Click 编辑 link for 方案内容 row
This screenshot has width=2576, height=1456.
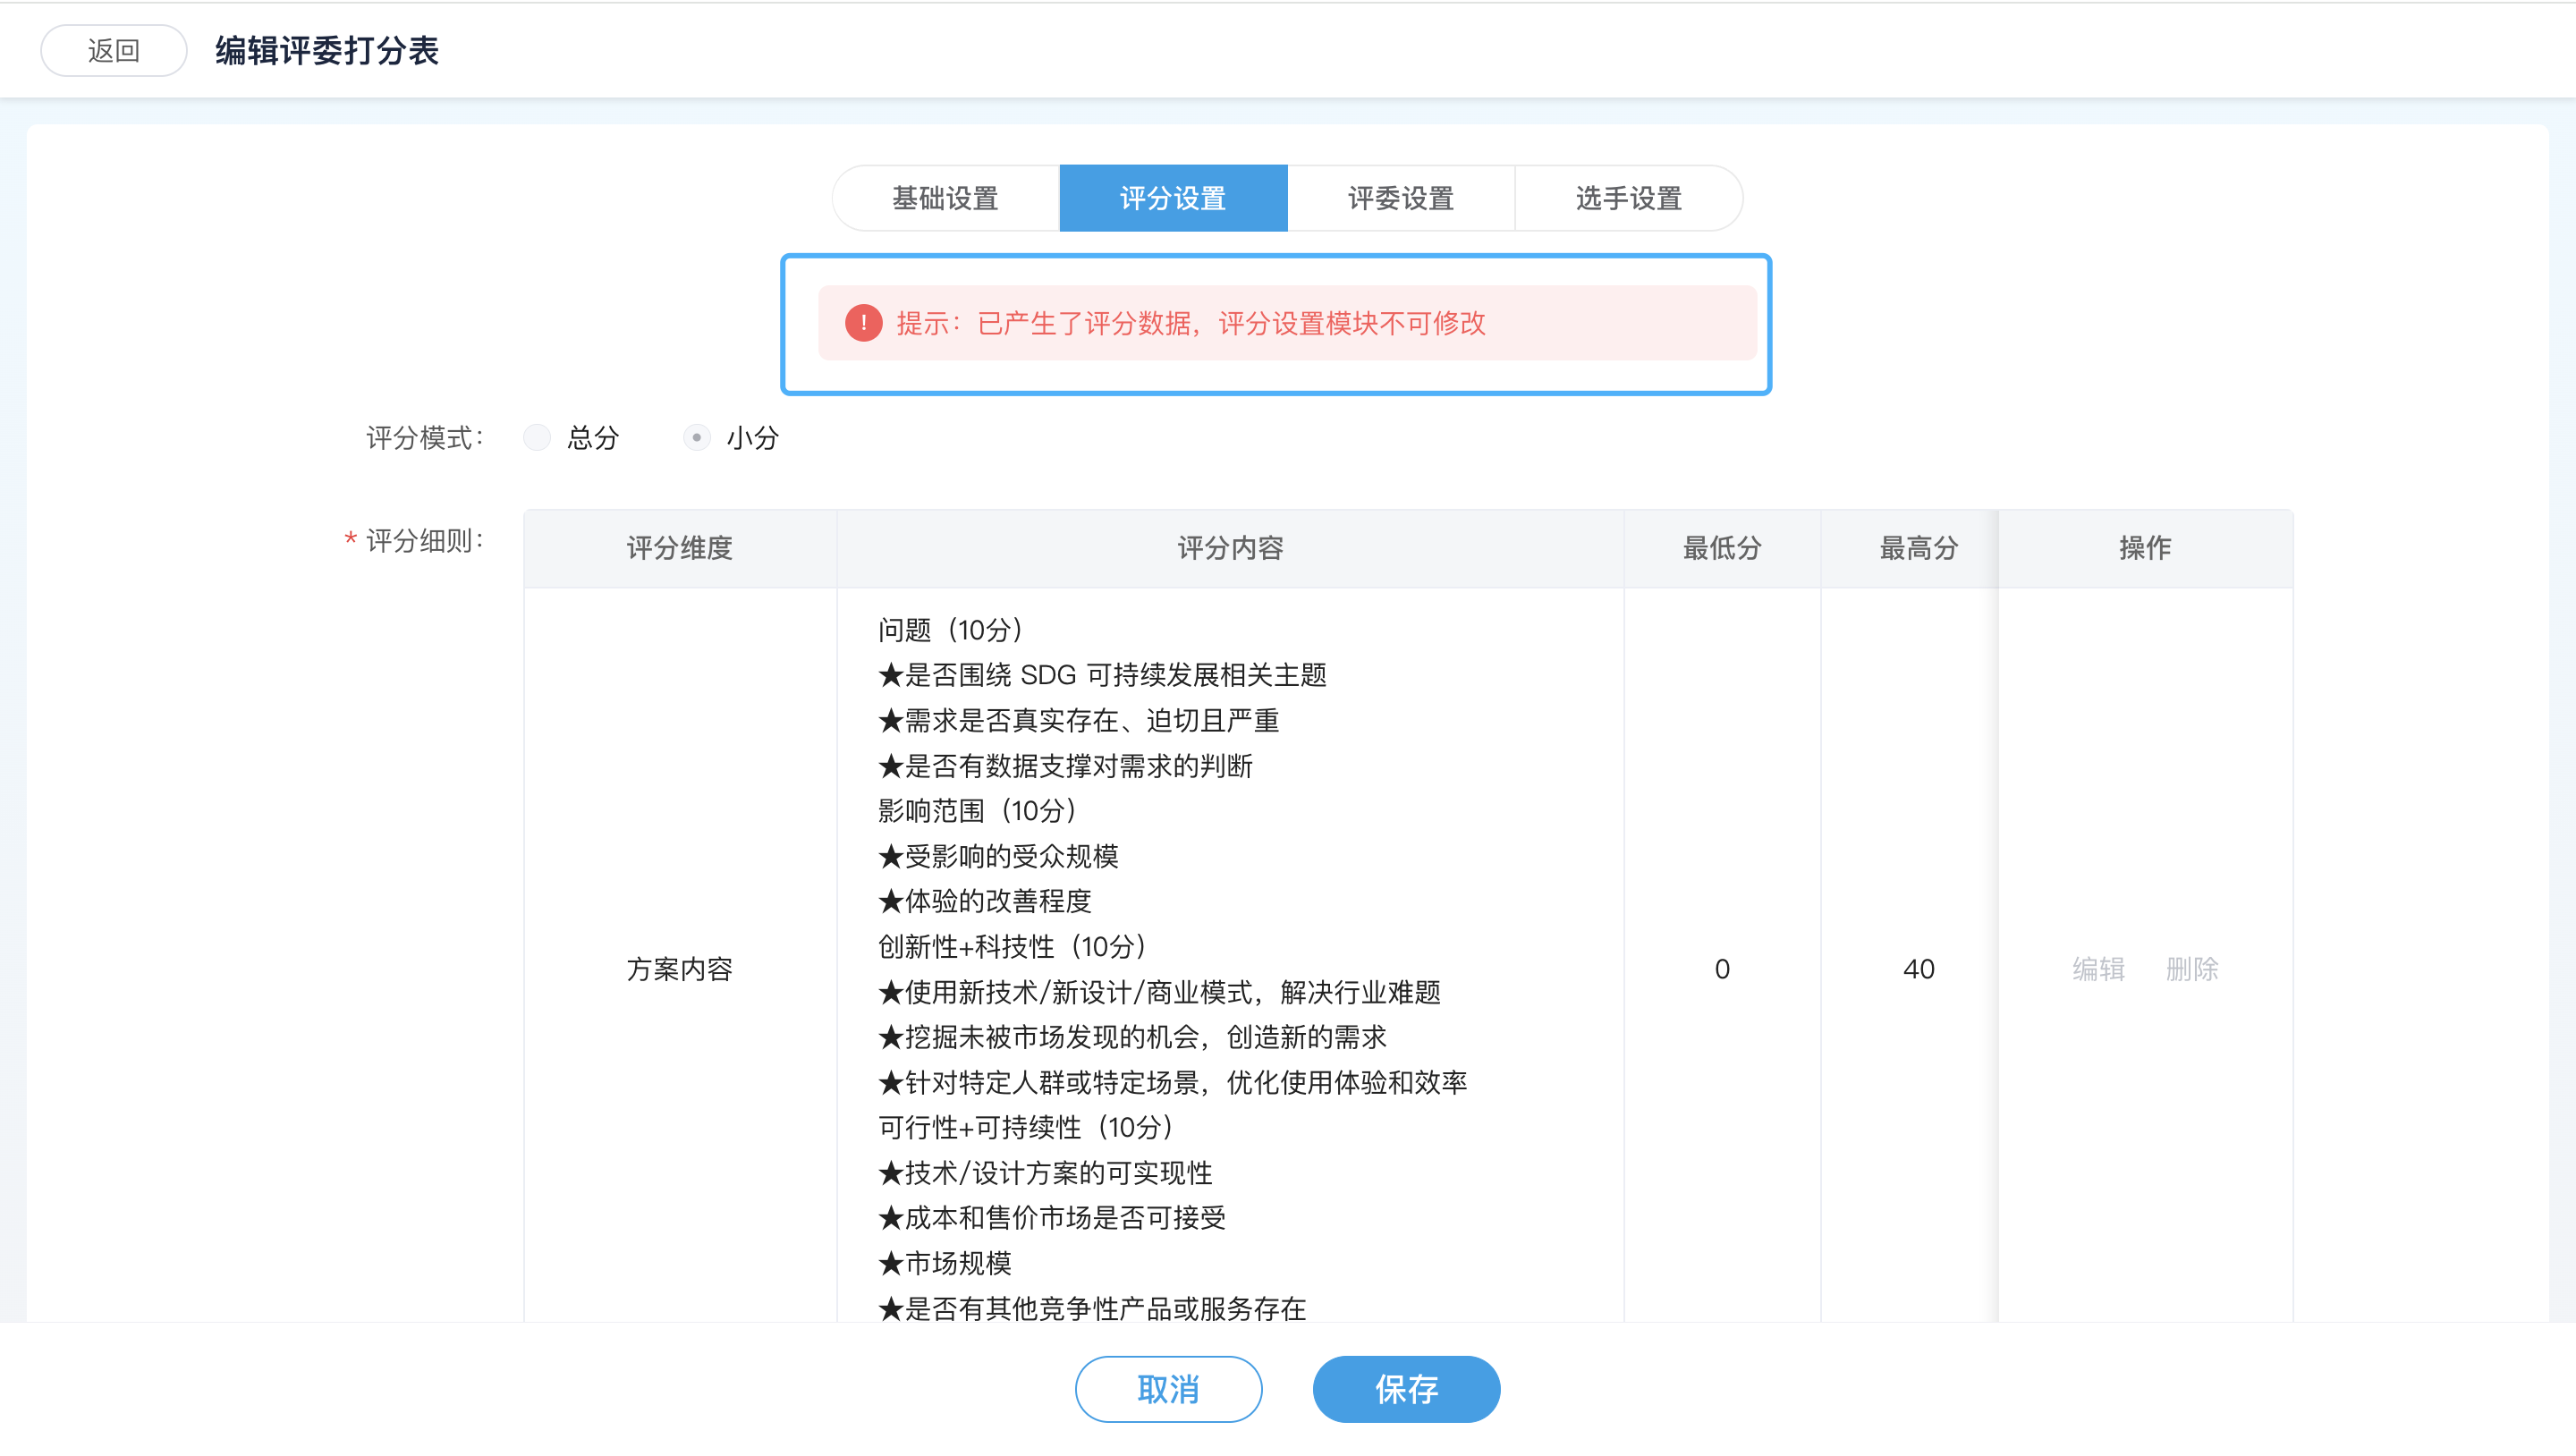tap(2098, 969)
